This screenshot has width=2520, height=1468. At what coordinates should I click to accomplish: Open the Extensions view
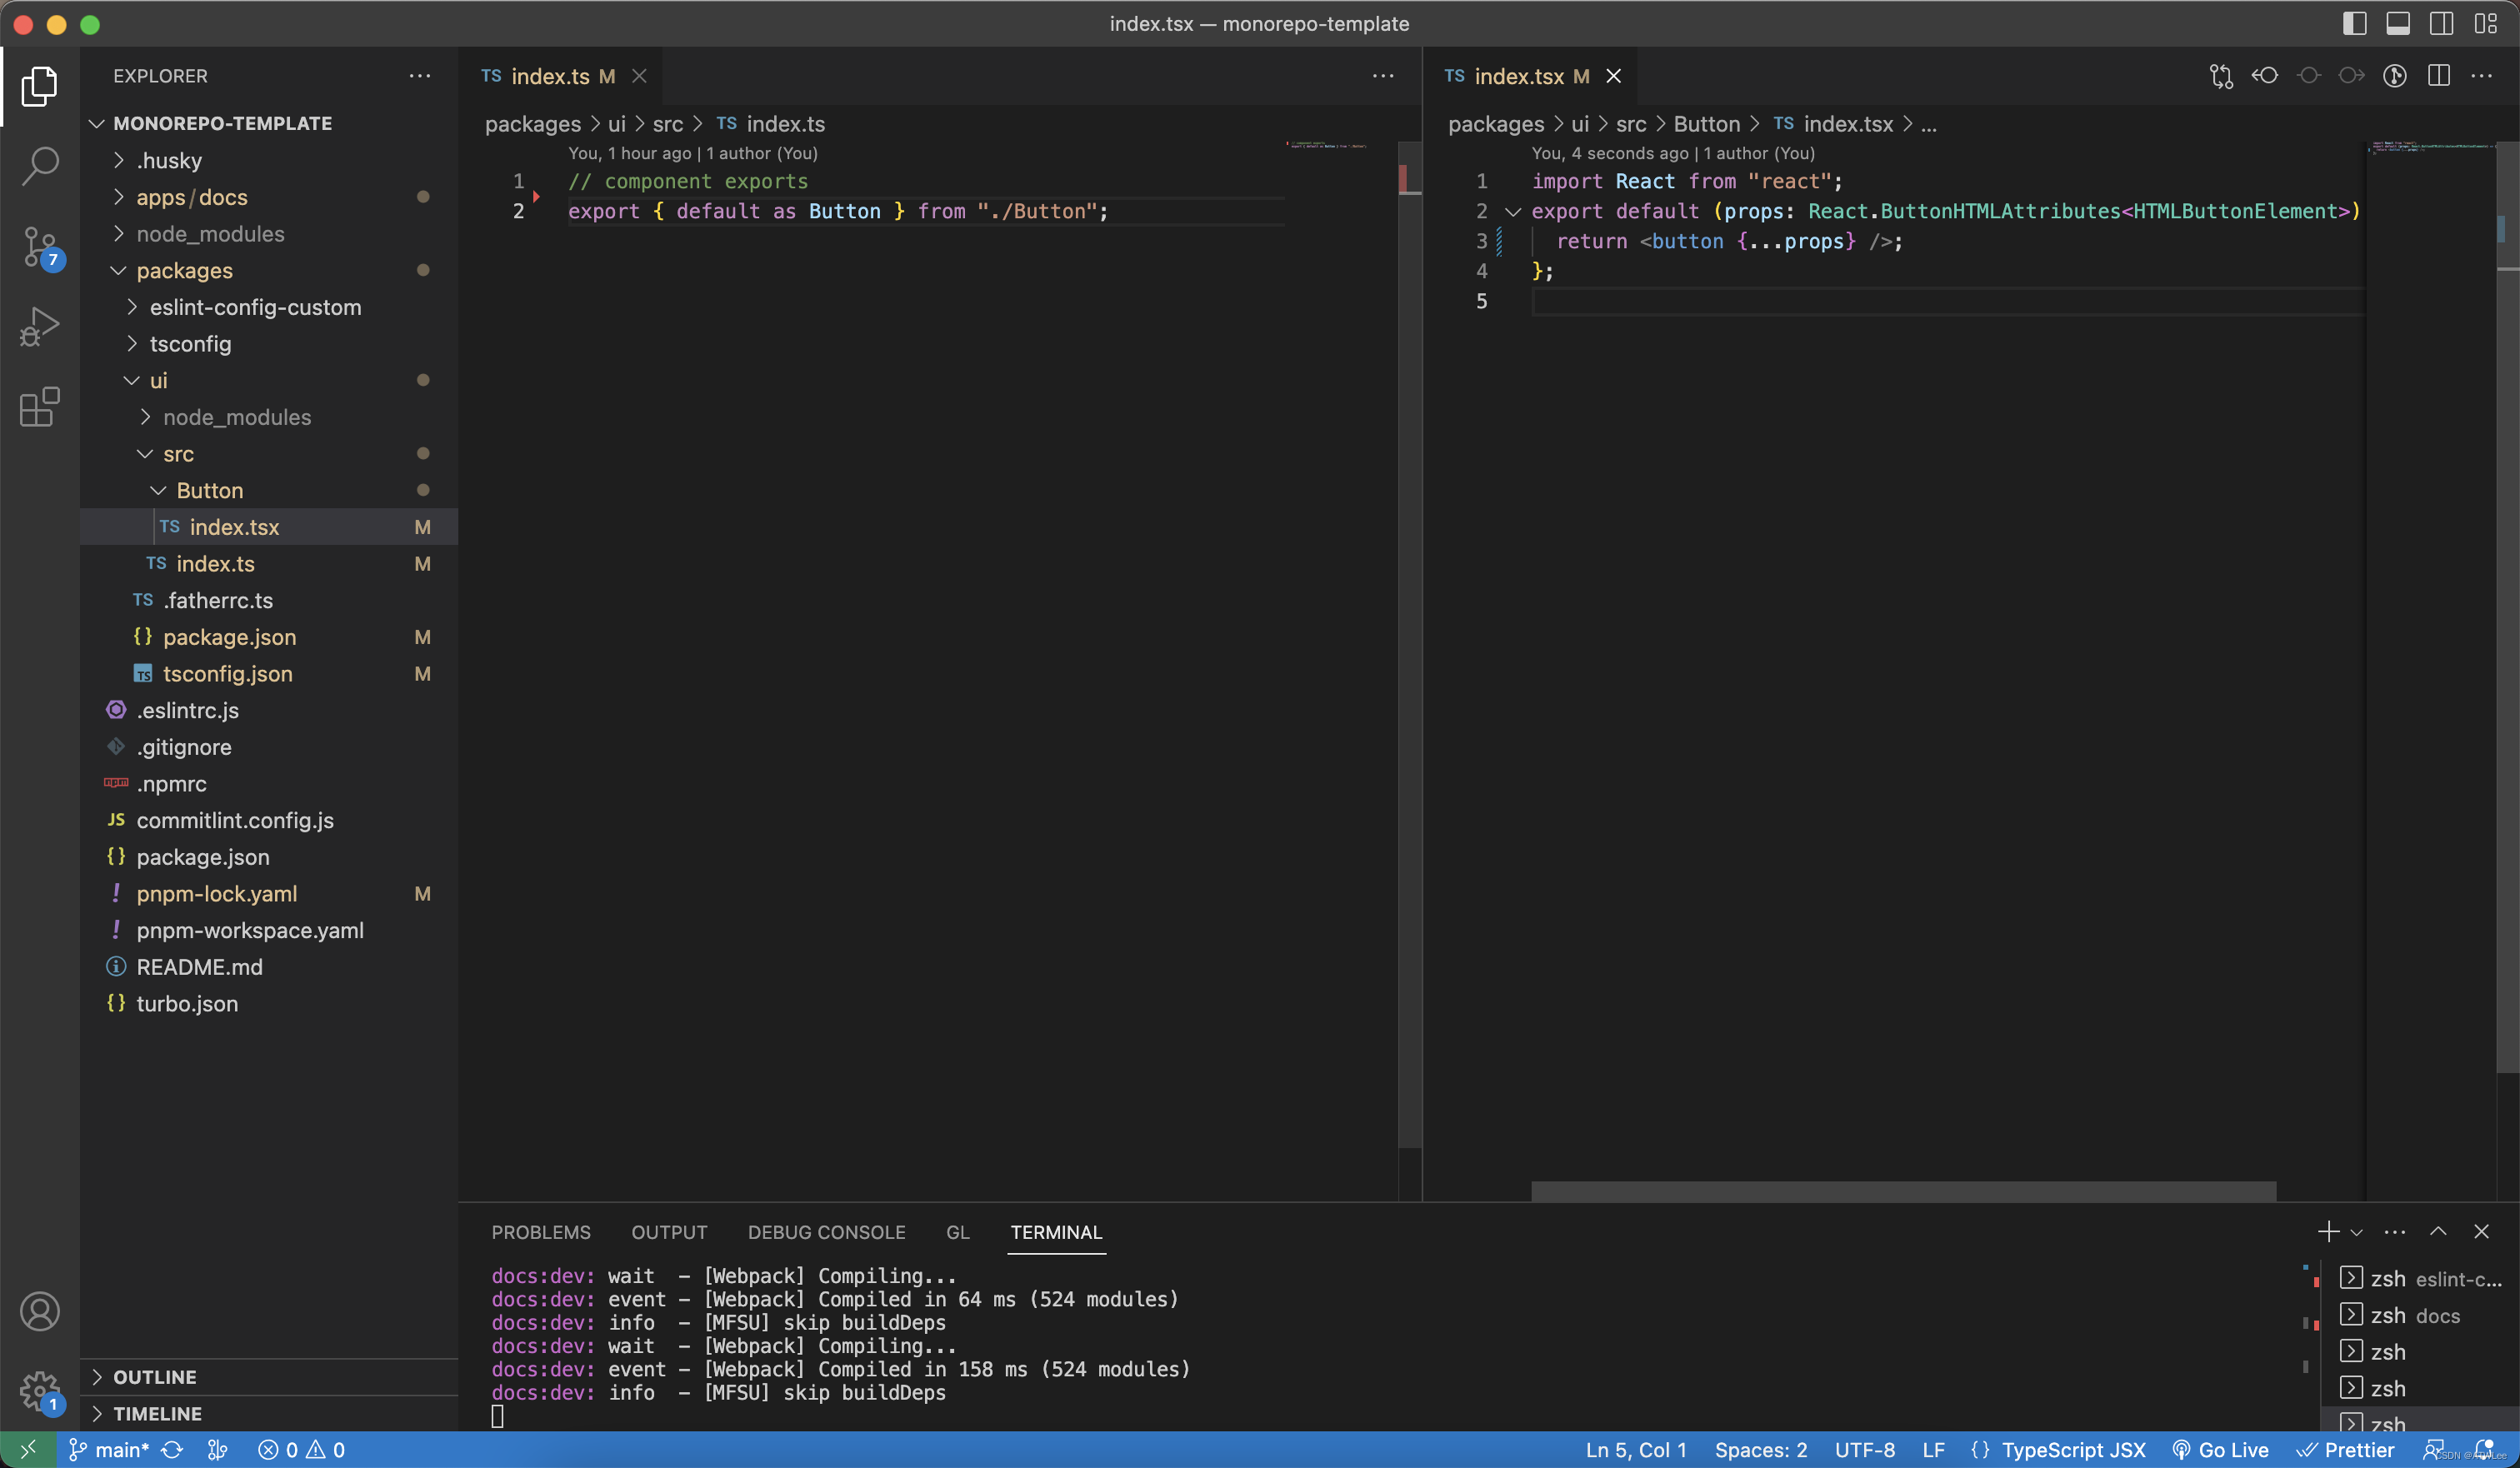[40, 407]
